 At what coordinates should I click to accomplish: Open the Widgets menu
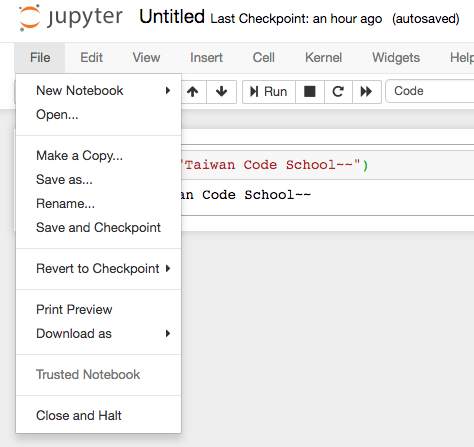click(396, 58)
